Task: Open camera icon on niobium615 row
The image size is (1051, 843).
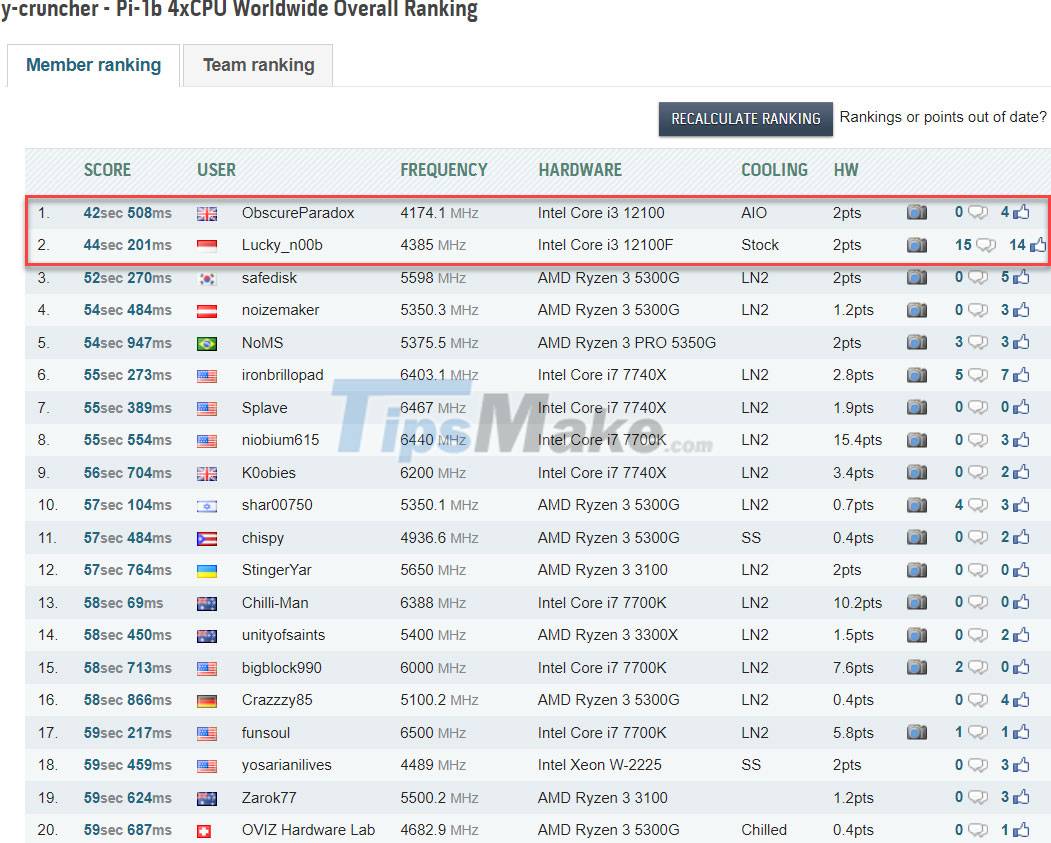Action: click(x=916, y=440)
